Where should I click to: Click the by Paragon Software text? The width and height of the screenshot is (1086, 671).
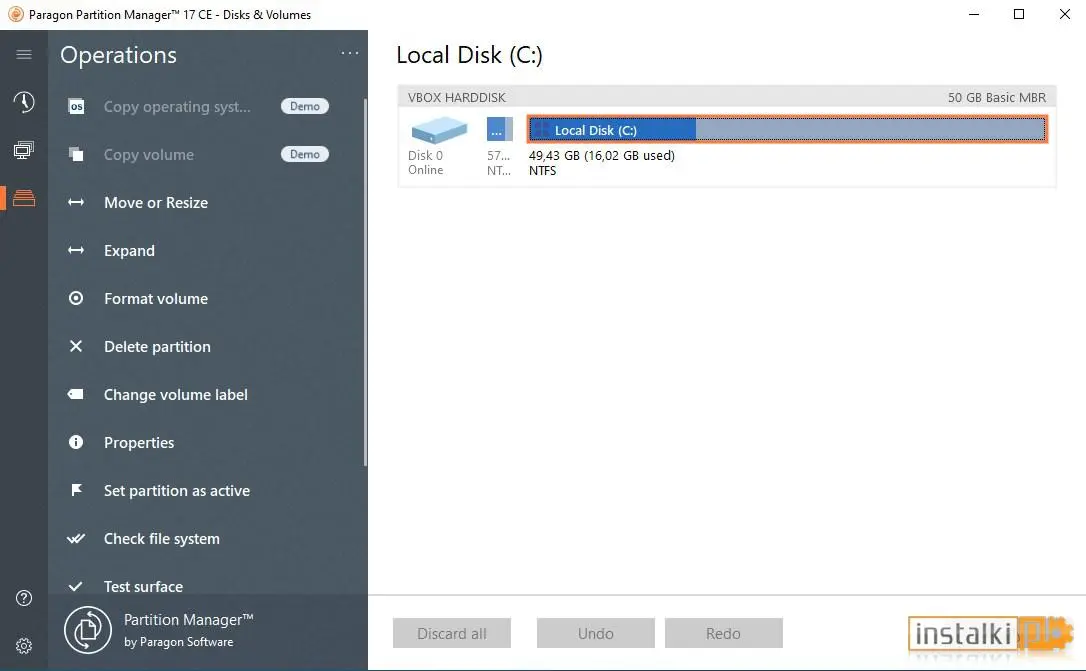tap(179, 642)
